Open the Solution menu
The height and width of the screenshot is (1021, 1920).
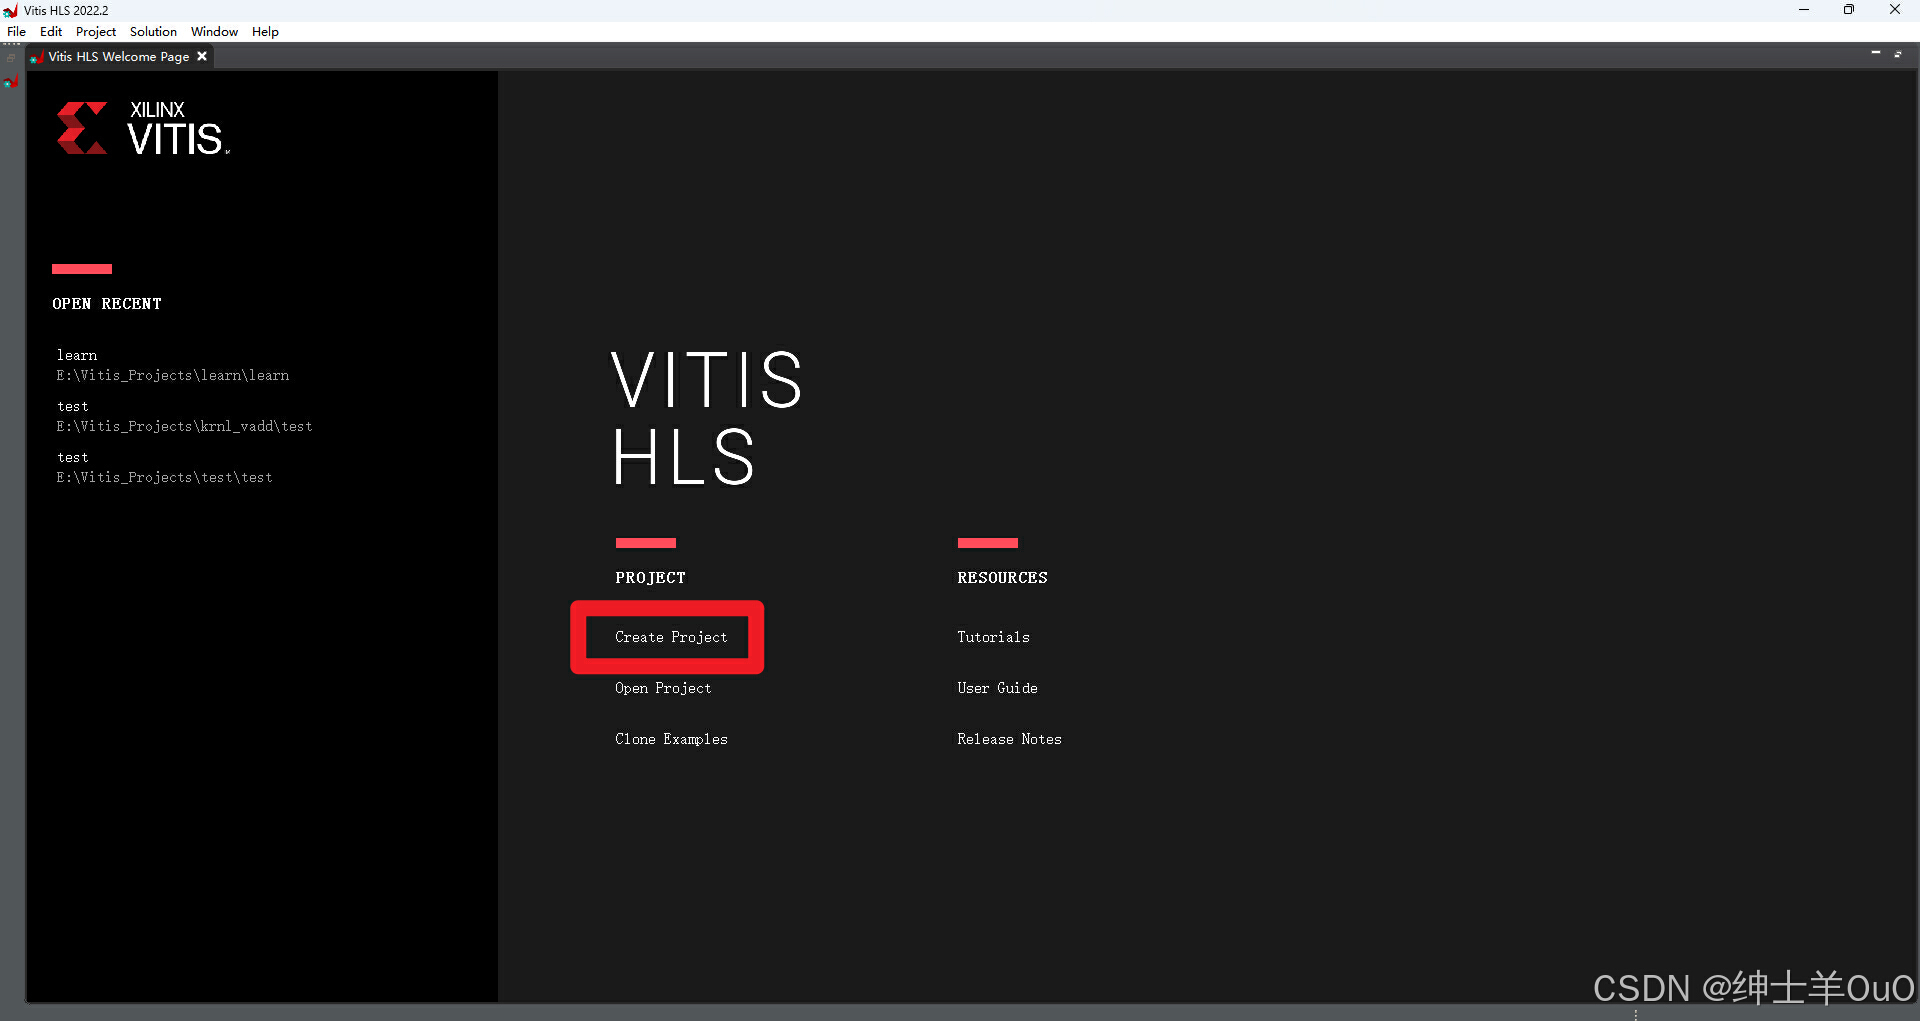click(x=153, y=32)
